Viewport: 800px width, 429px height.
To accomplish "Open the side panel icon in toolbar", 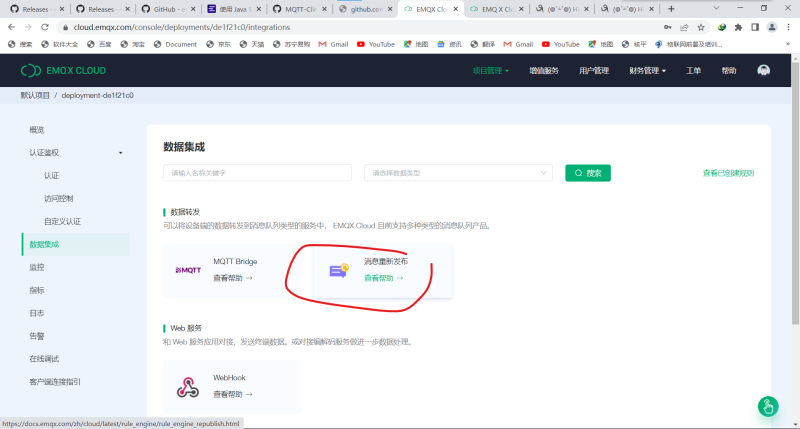I will coord(755,27).
